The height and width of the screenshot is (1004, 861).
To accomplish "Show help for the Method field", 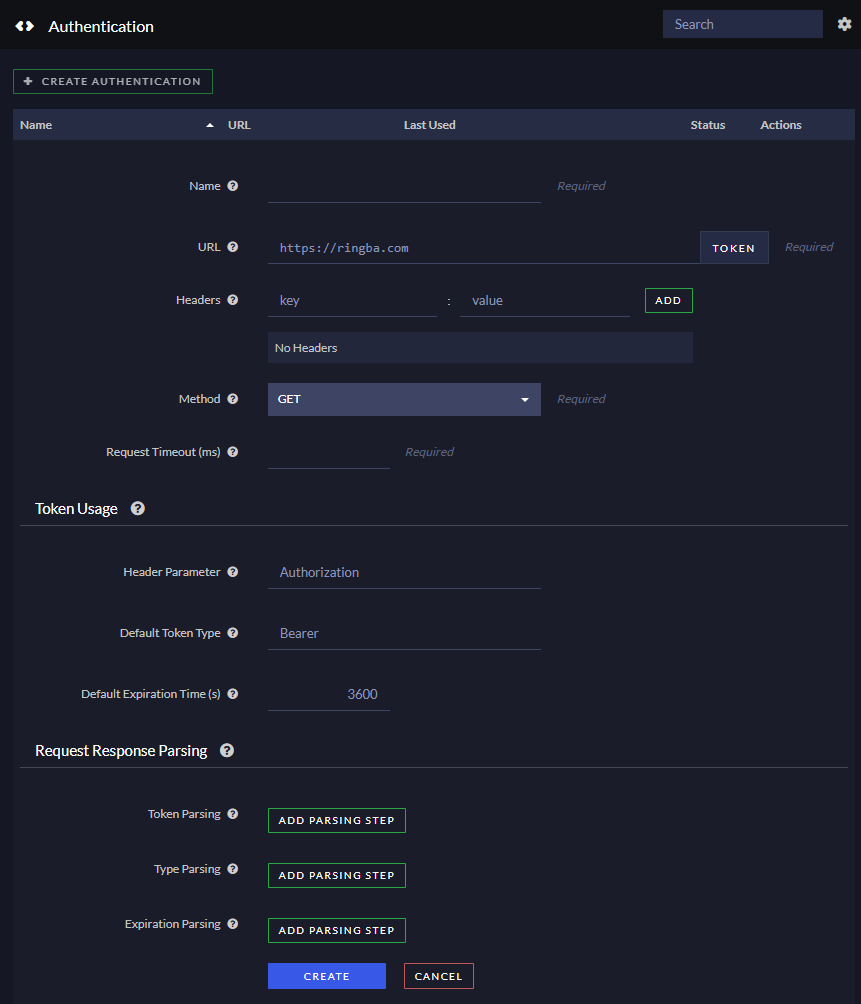I will coord(233,398).
